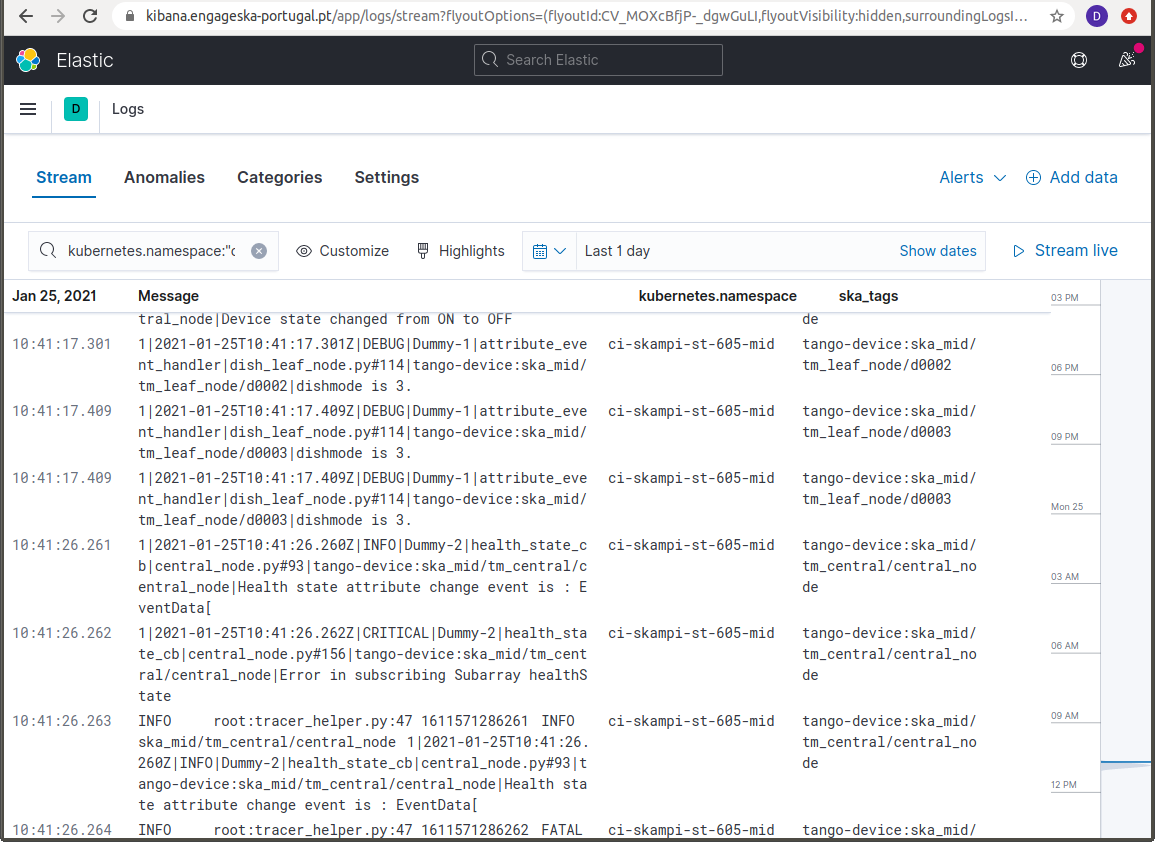This screenshot has height=842, width=1155.
Task: Add data via plus link
Action: [x=1072, y=178]
